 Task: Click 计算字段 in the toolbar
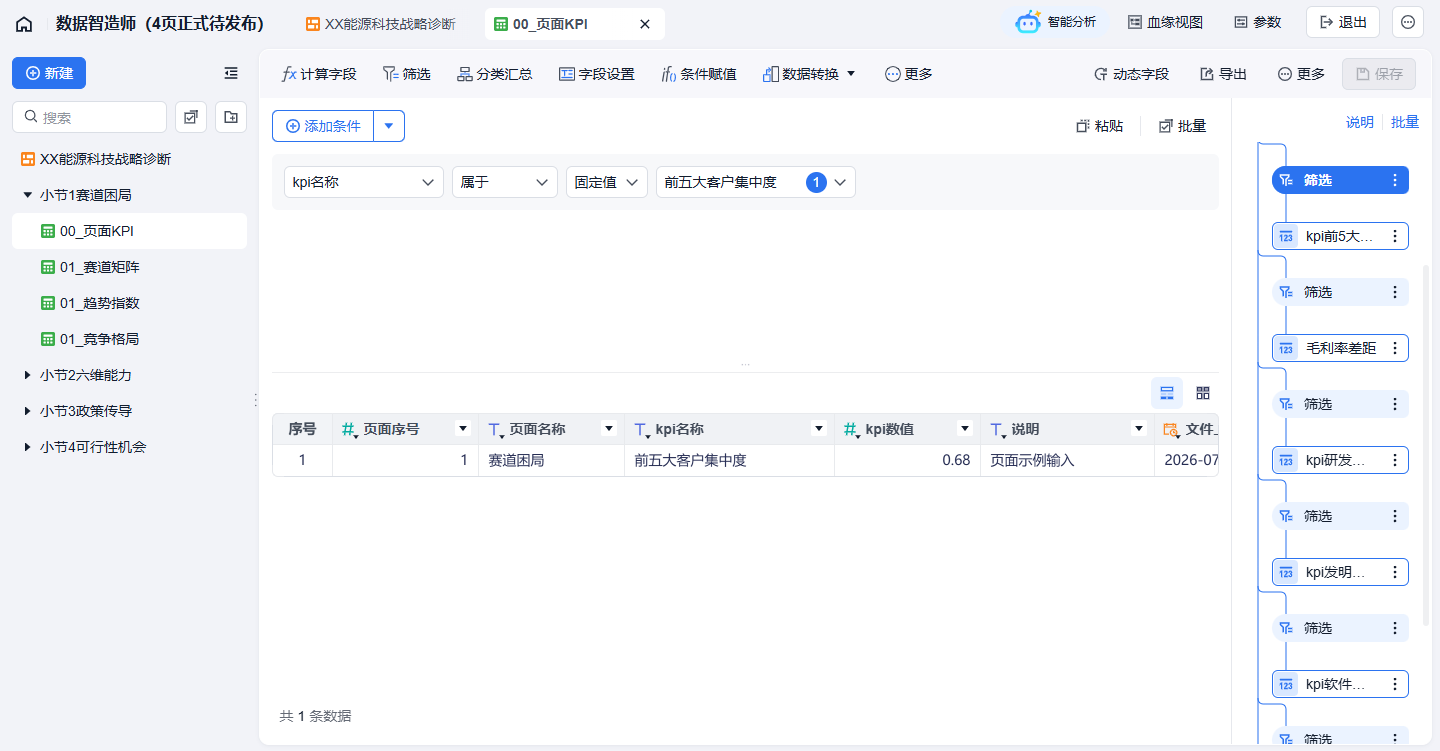click(319, 74)
